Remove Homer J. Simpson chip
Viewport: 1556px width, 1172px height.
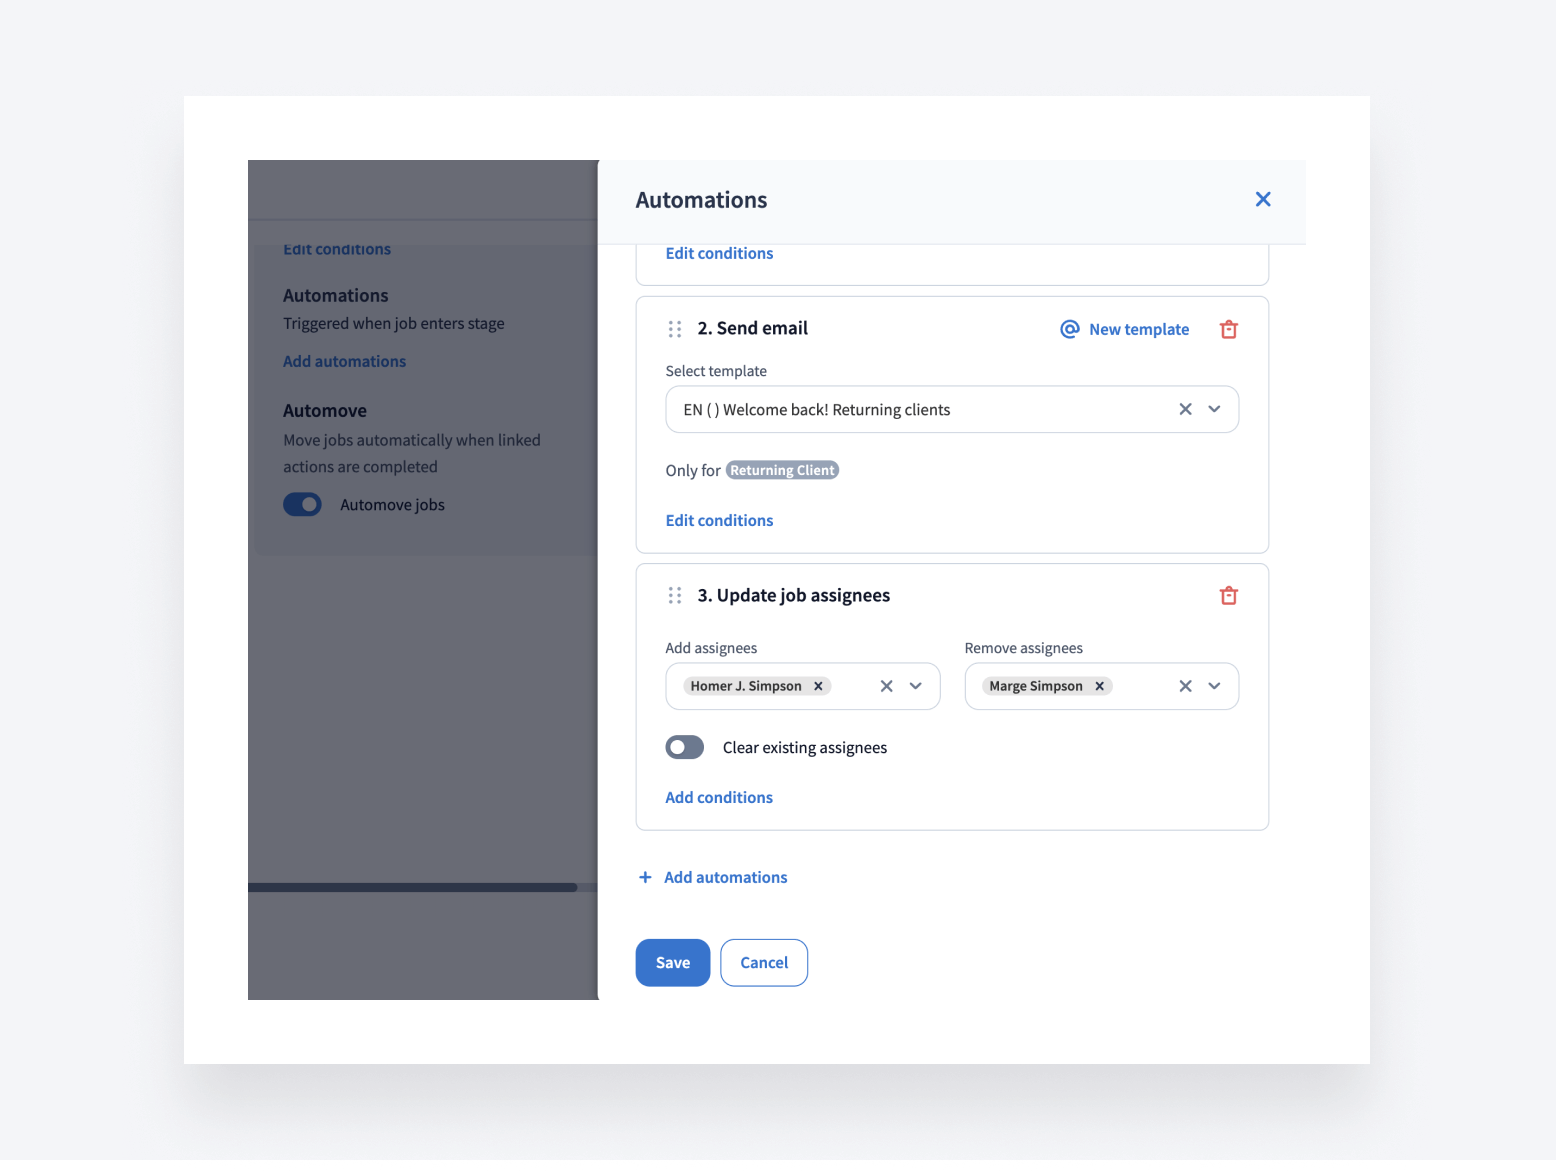click(818, 686)
